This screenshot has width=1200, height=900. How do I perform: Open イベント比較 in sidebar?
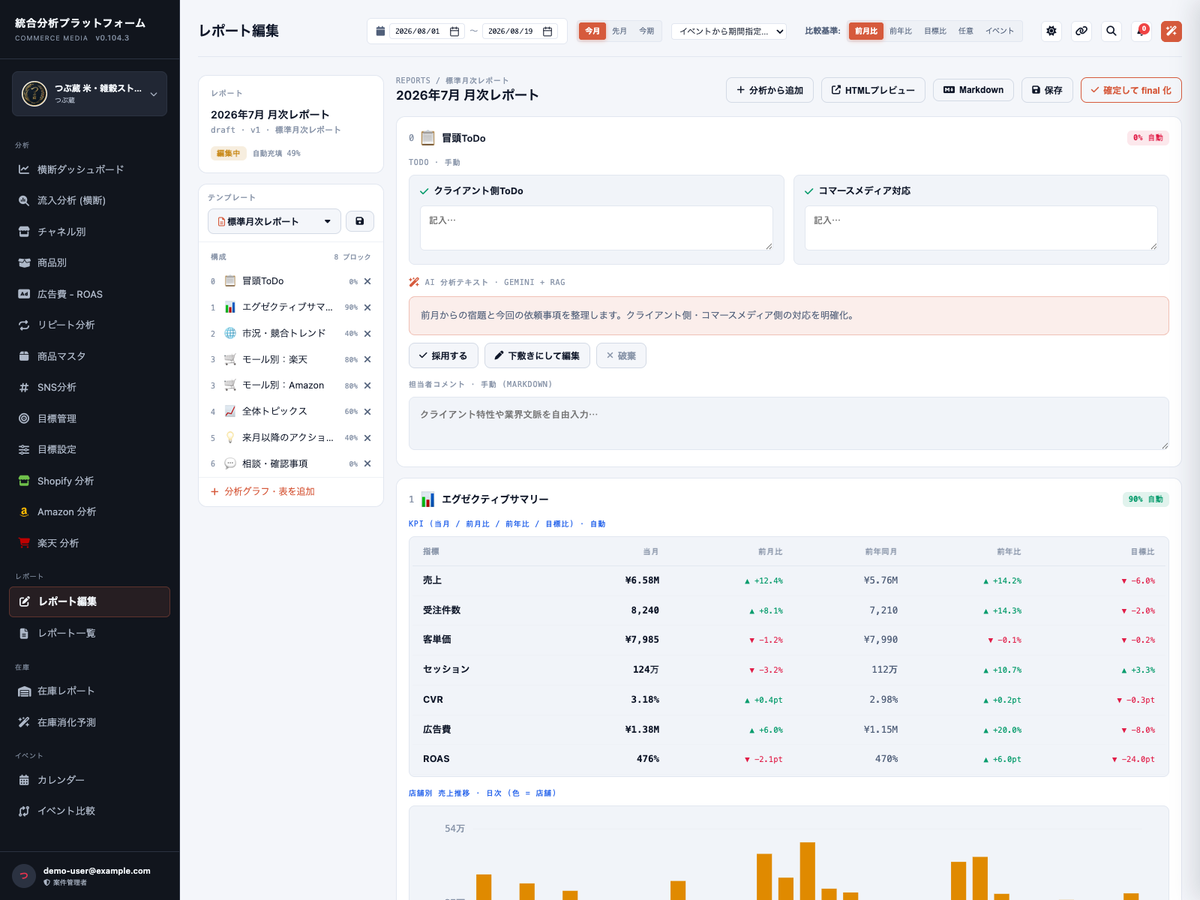pos(90,811)
